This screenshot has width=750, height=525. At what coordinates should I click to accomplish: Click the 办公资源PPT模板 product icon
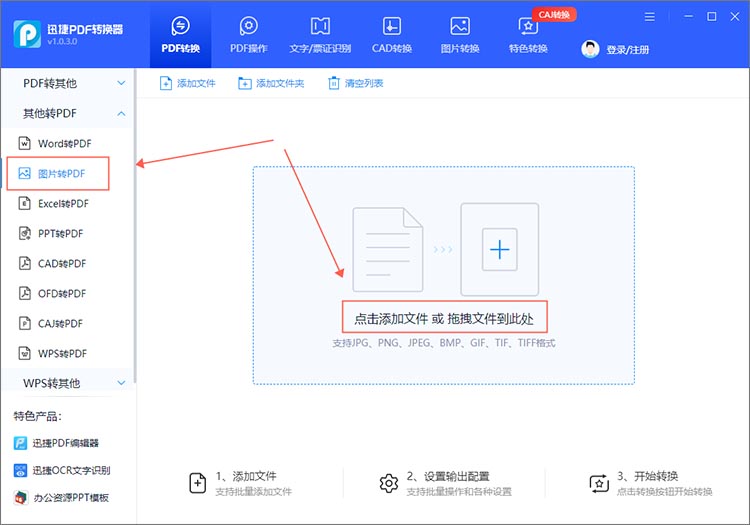pos(21,498)
